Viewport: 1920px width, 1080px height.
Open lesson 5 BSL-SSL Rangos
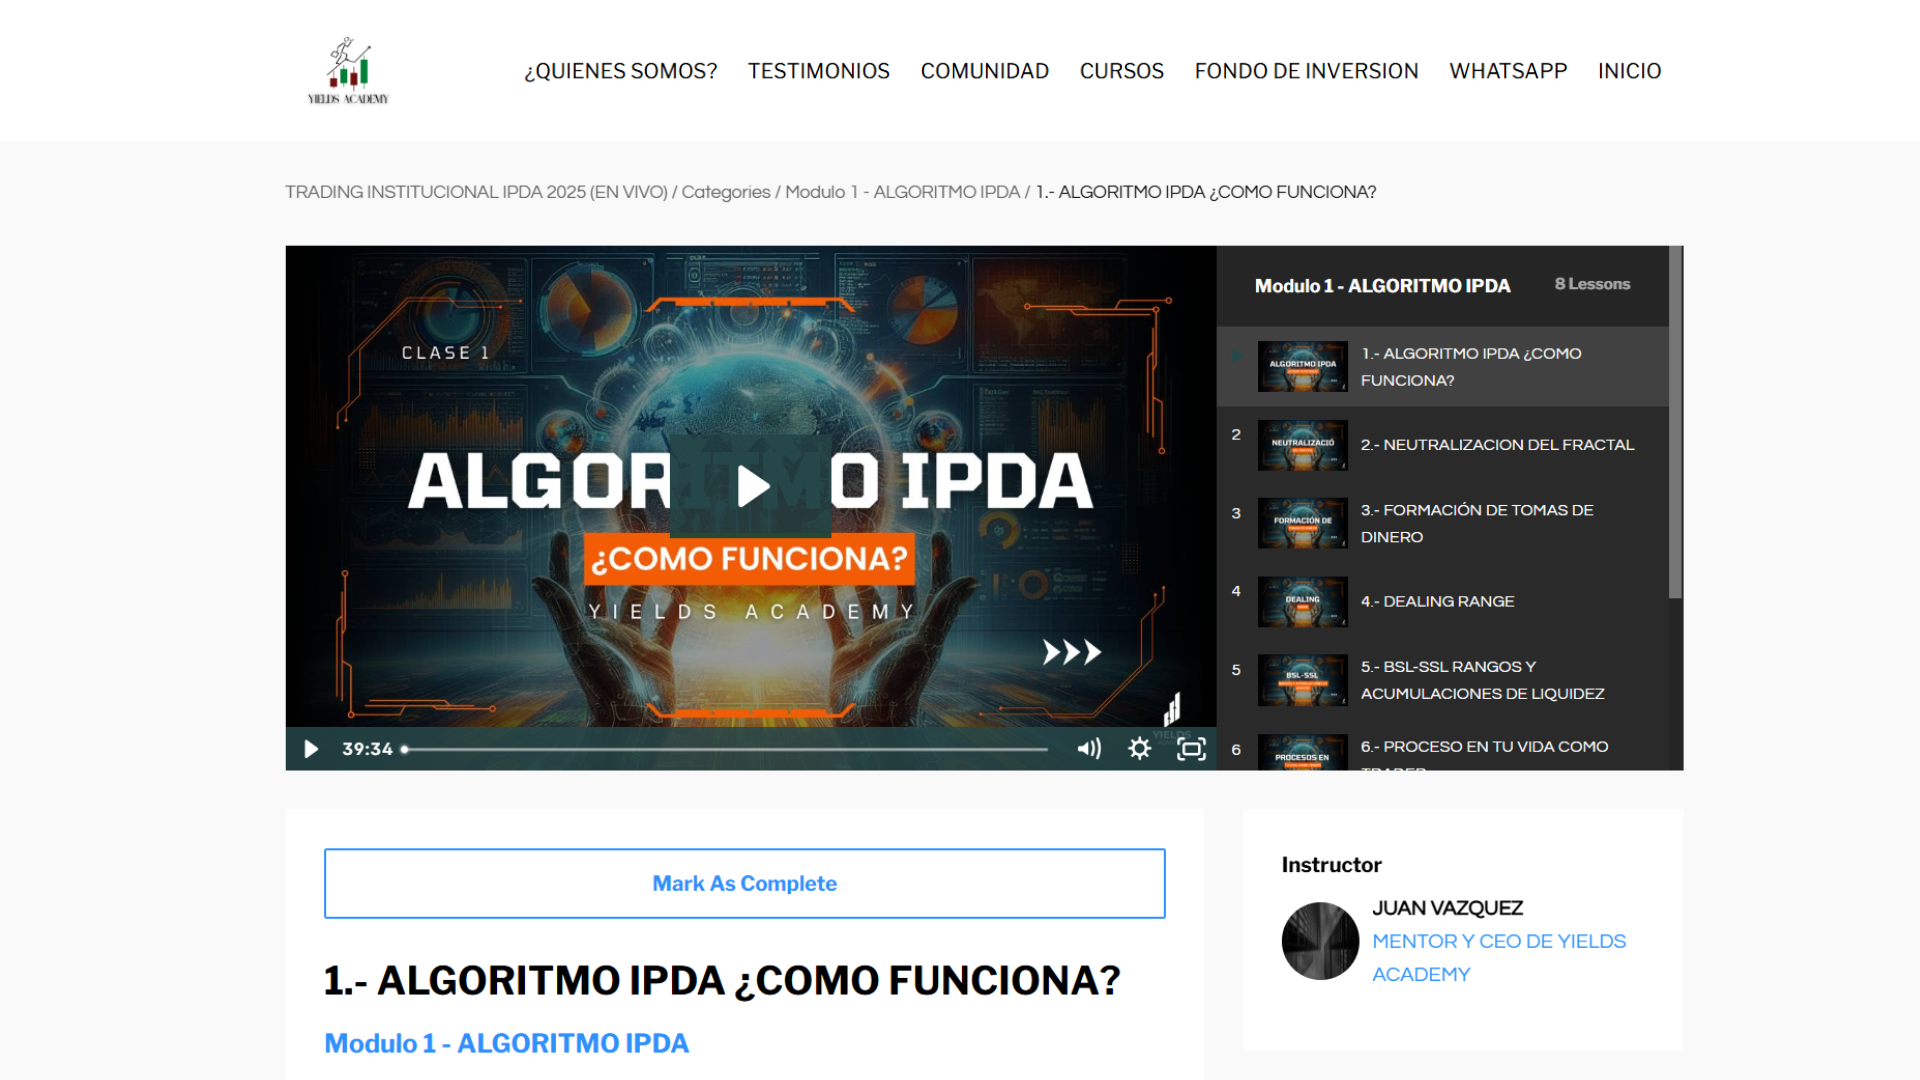click(x=1481, y=680)
